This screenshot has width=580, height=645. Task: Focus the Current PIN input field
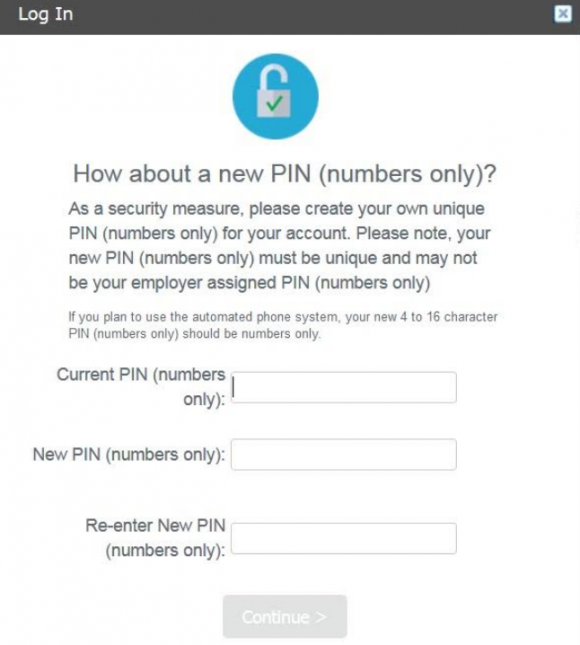click(x=344, y=387)
